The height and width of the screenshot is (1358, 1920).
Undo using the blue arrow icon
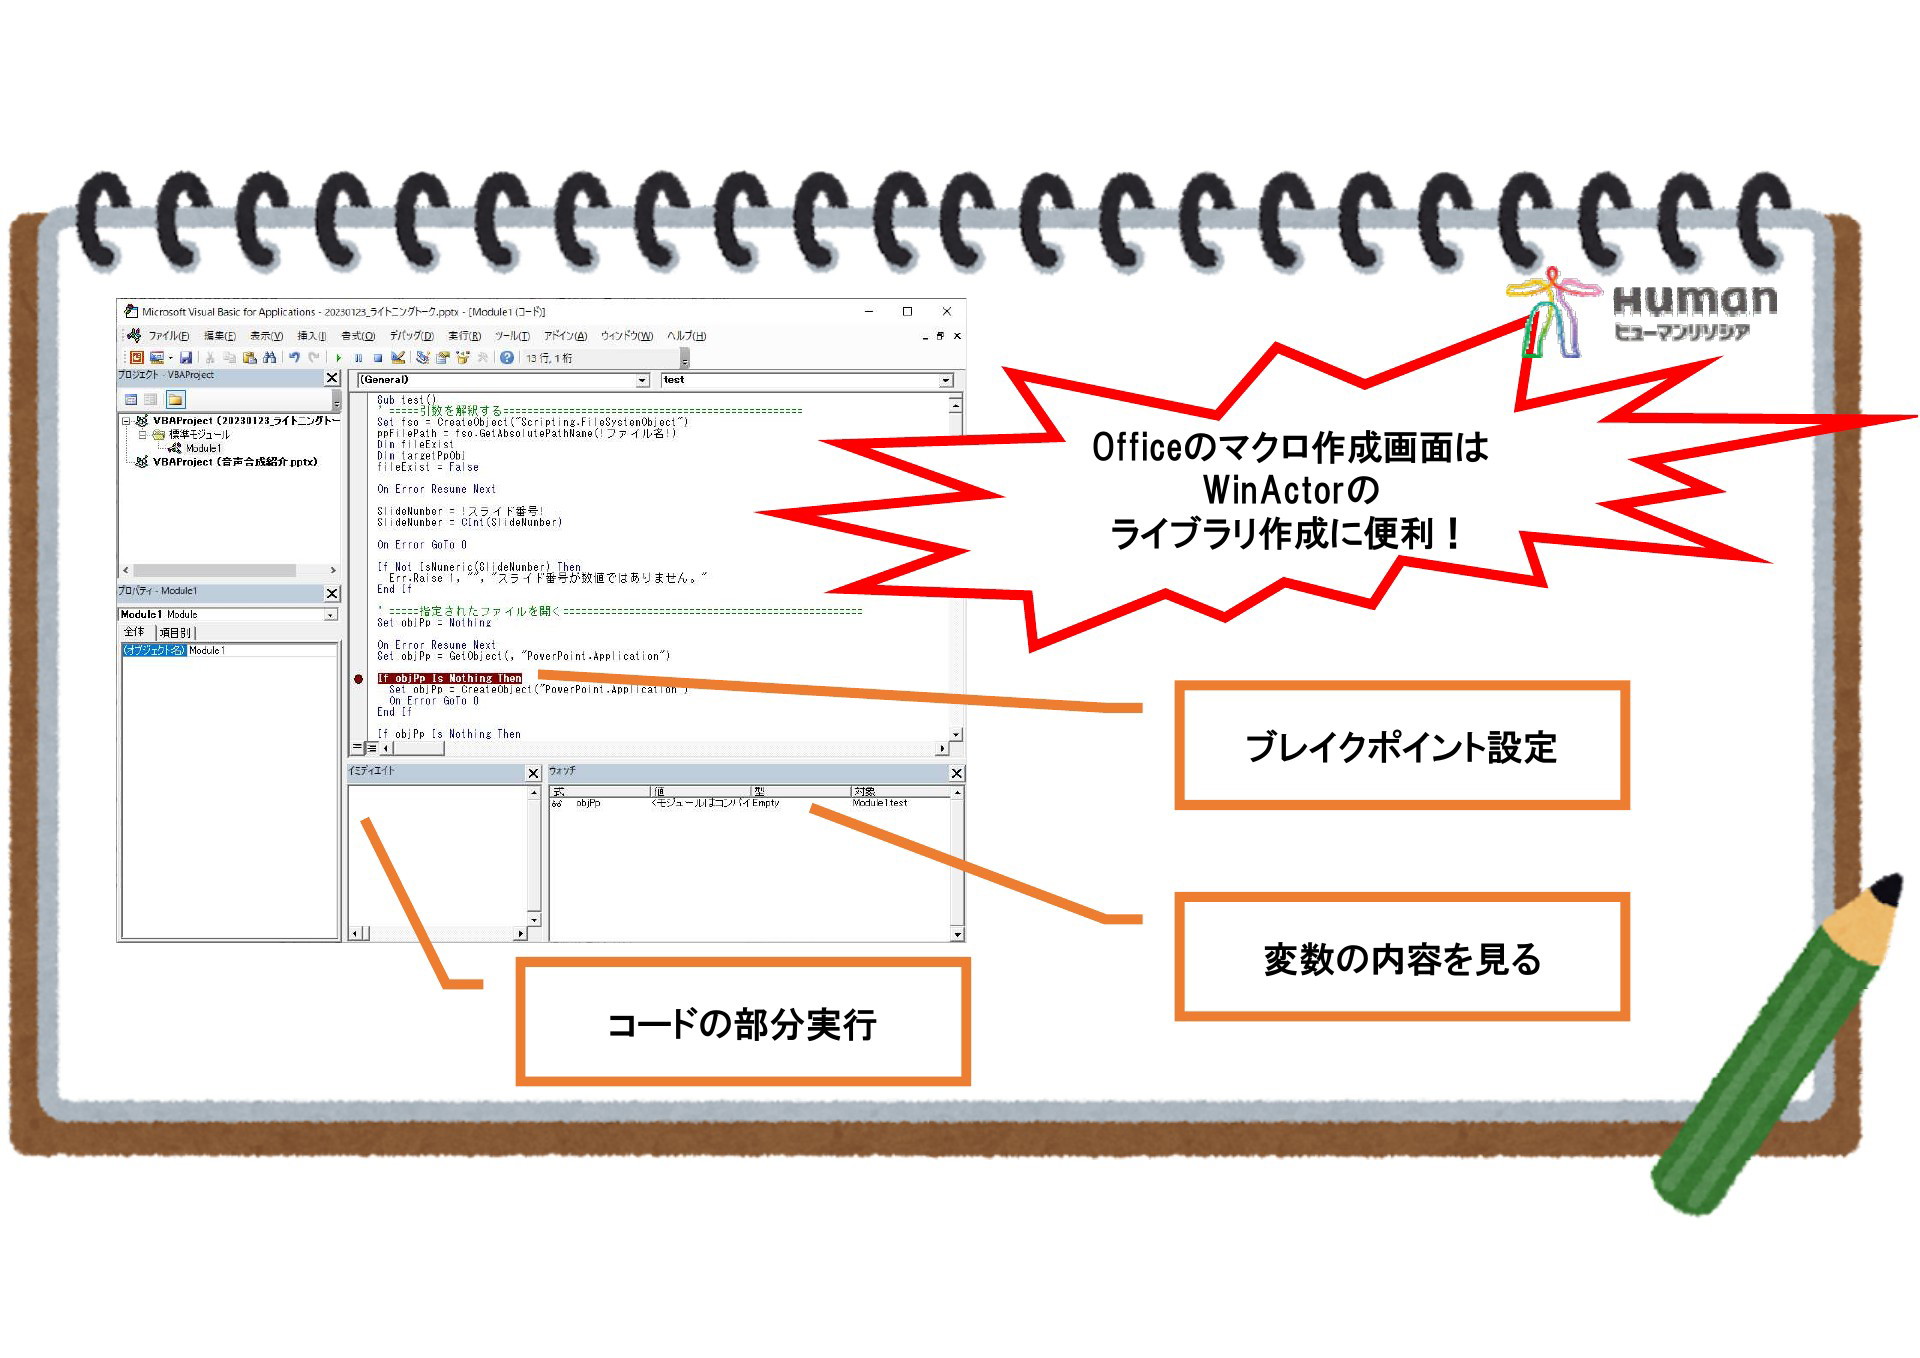295,357
